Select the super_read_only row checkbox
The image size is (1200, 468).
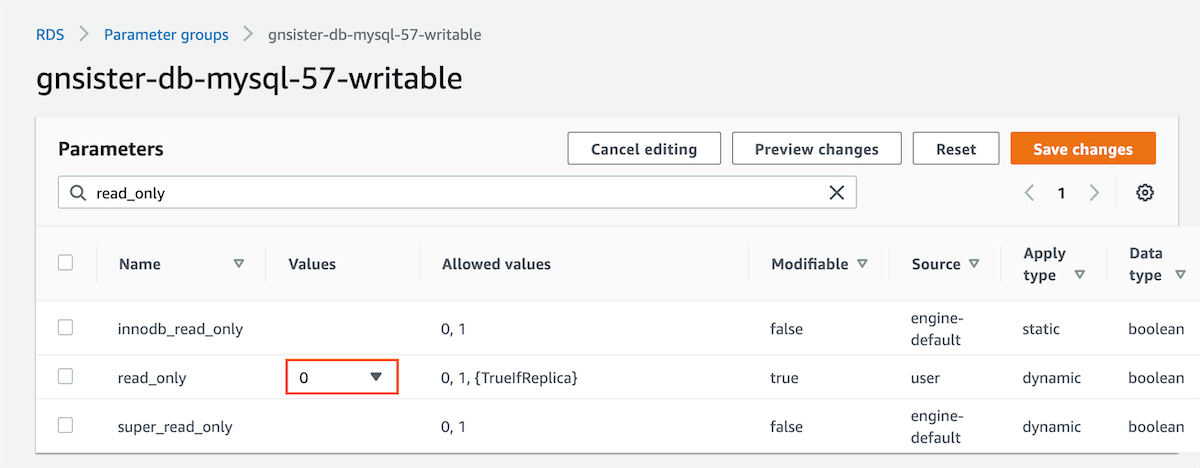(x=66, y=426)
